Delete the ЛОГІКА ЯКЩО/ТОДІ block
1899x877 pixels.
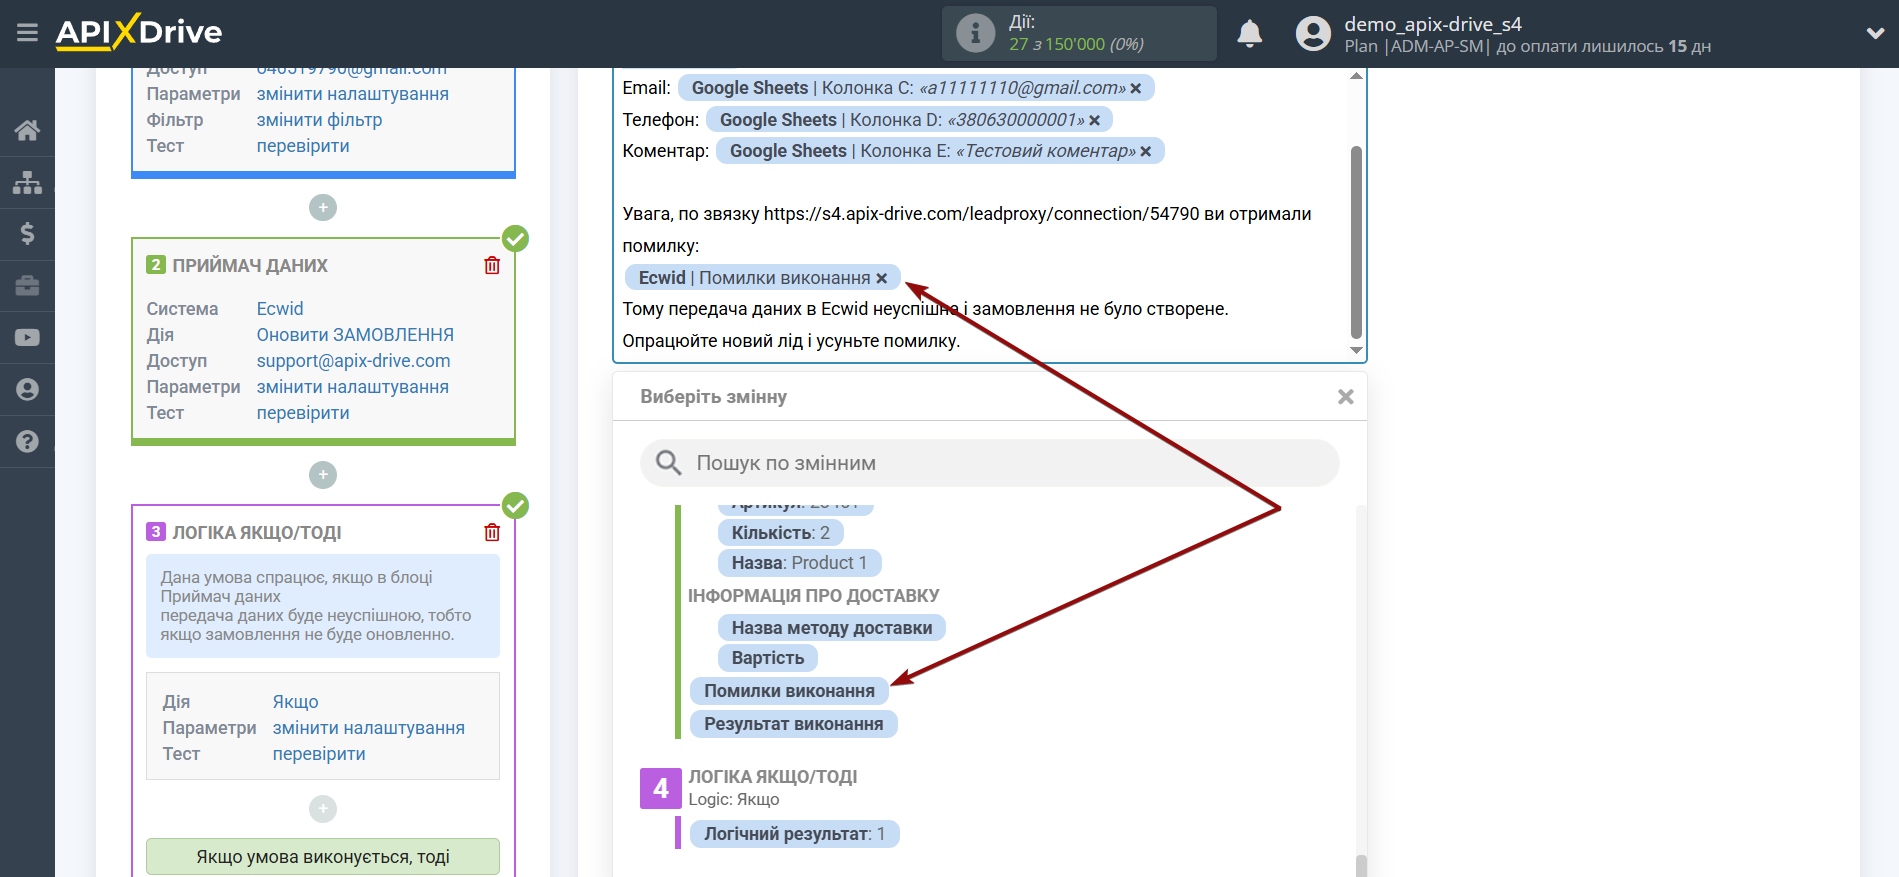click(492, 532)
